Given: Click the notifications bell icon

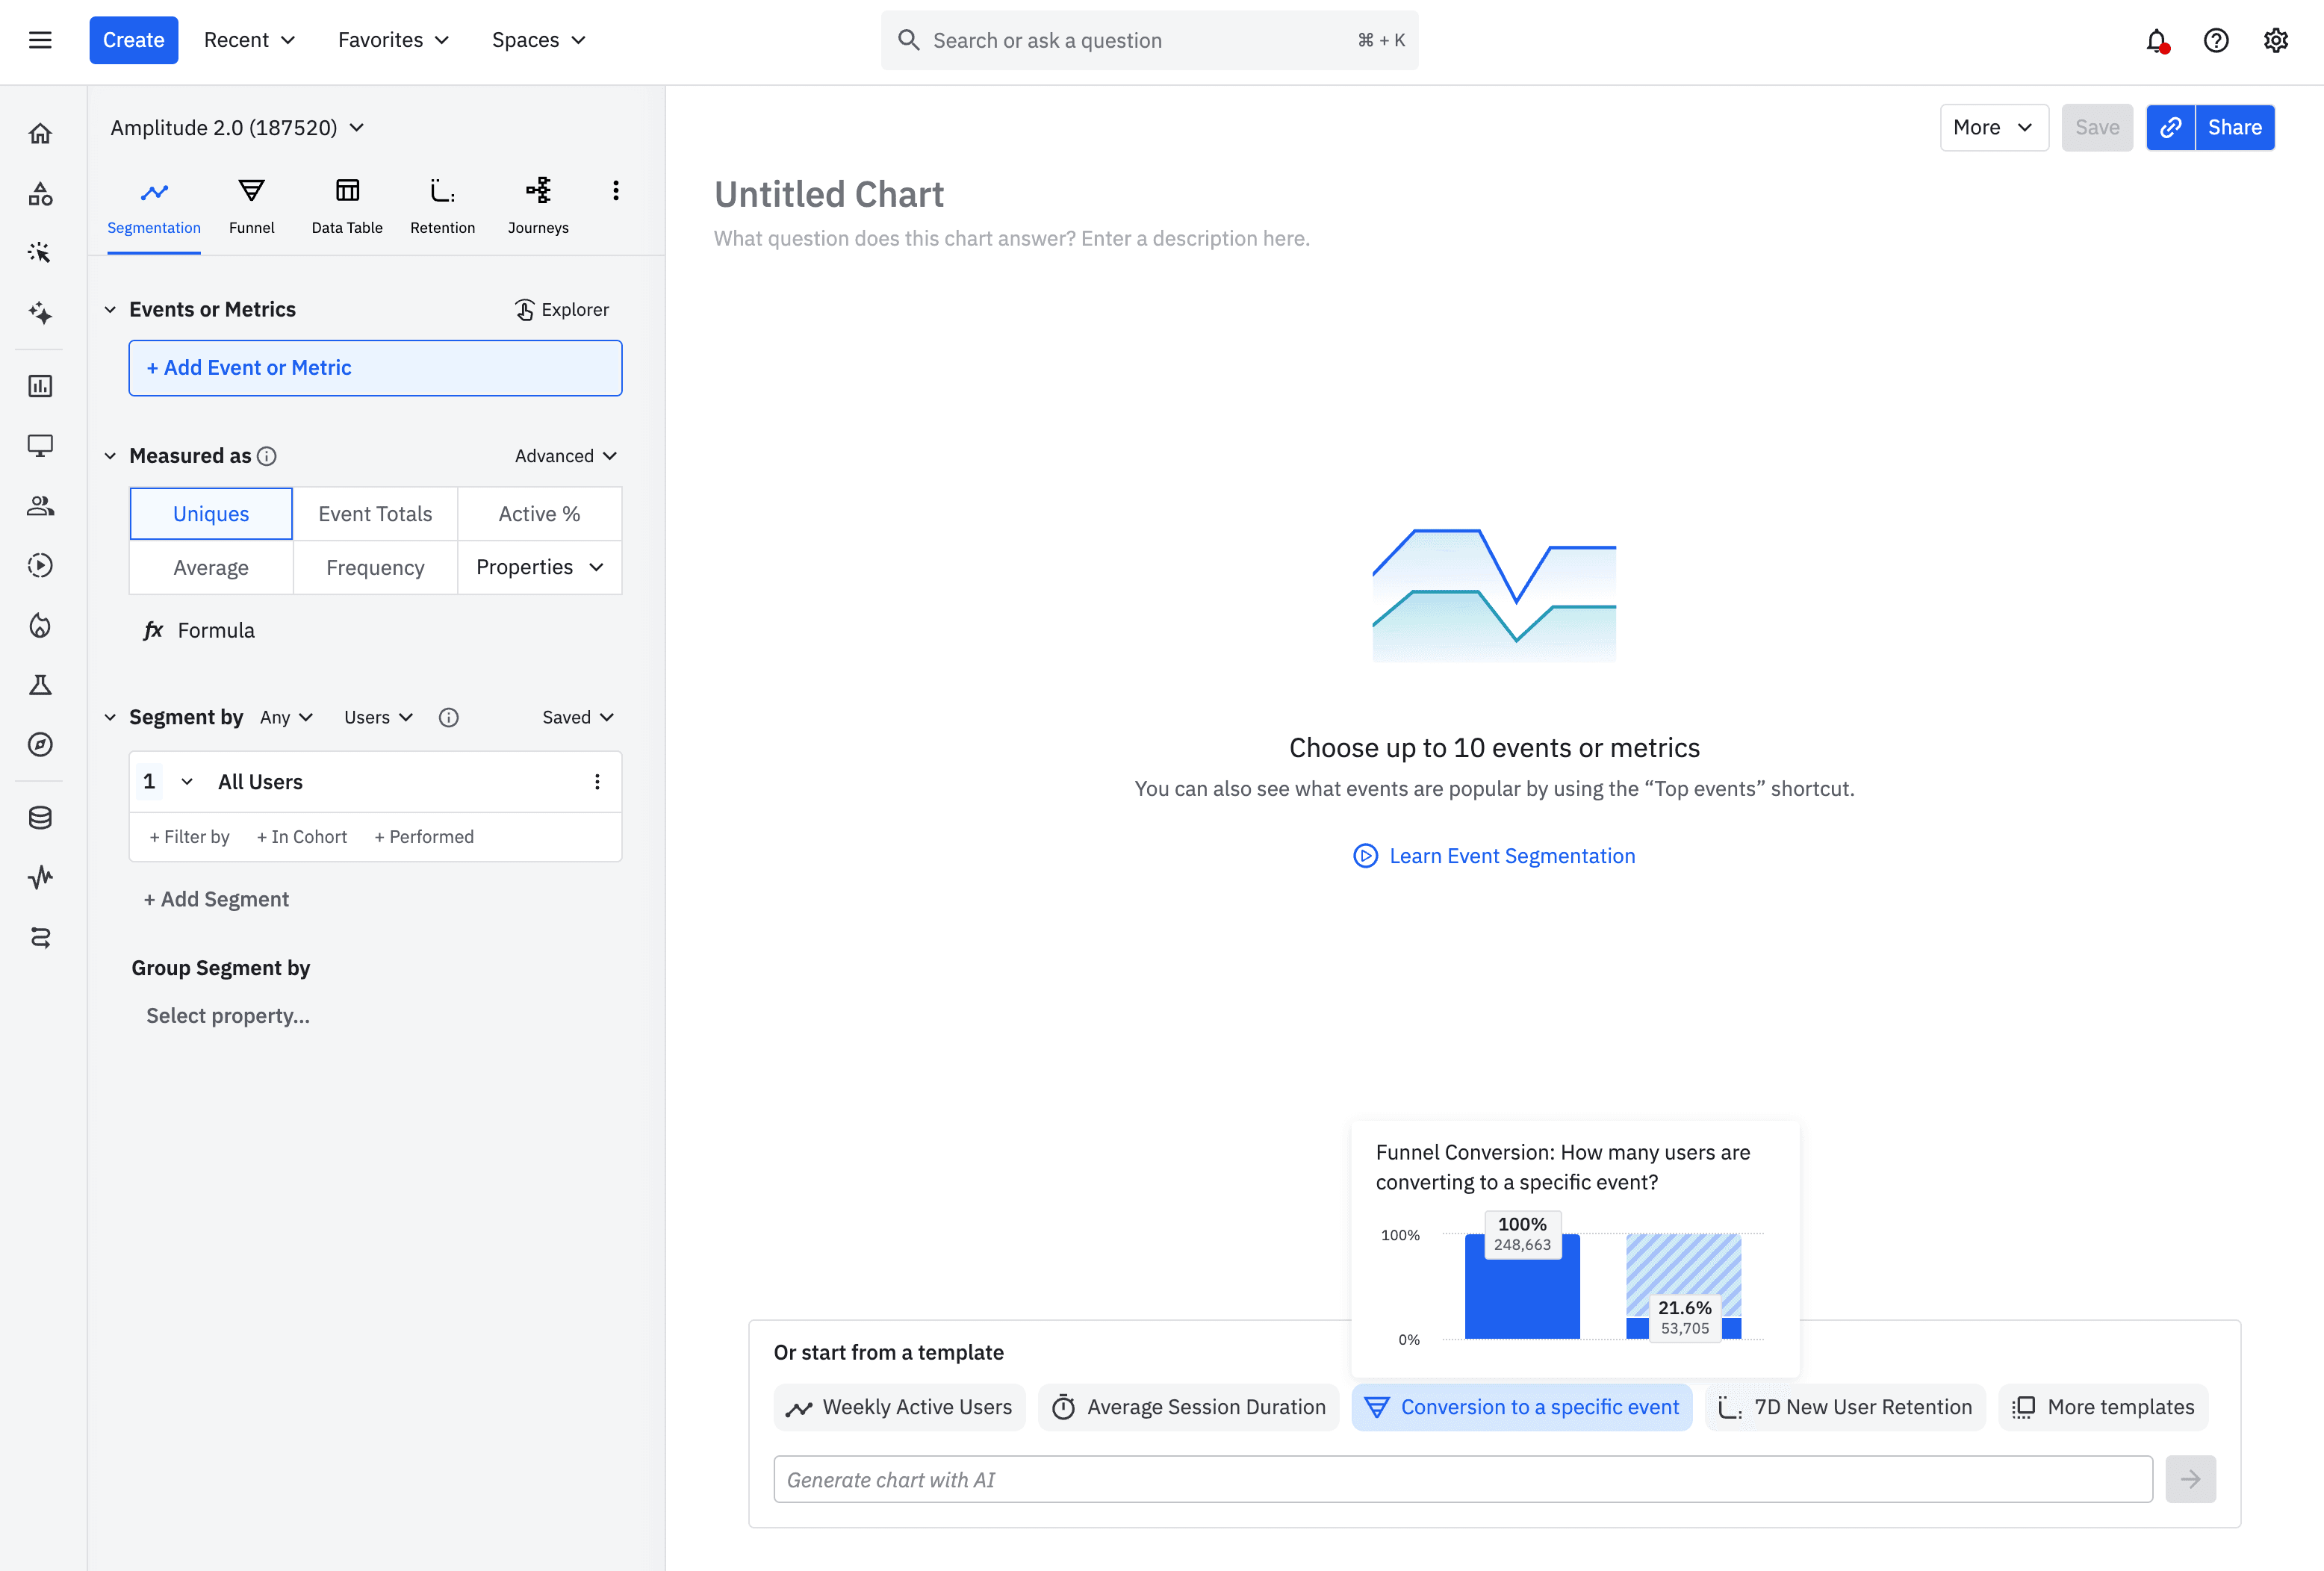Looking at the screenshot, I should point(2156,40).
